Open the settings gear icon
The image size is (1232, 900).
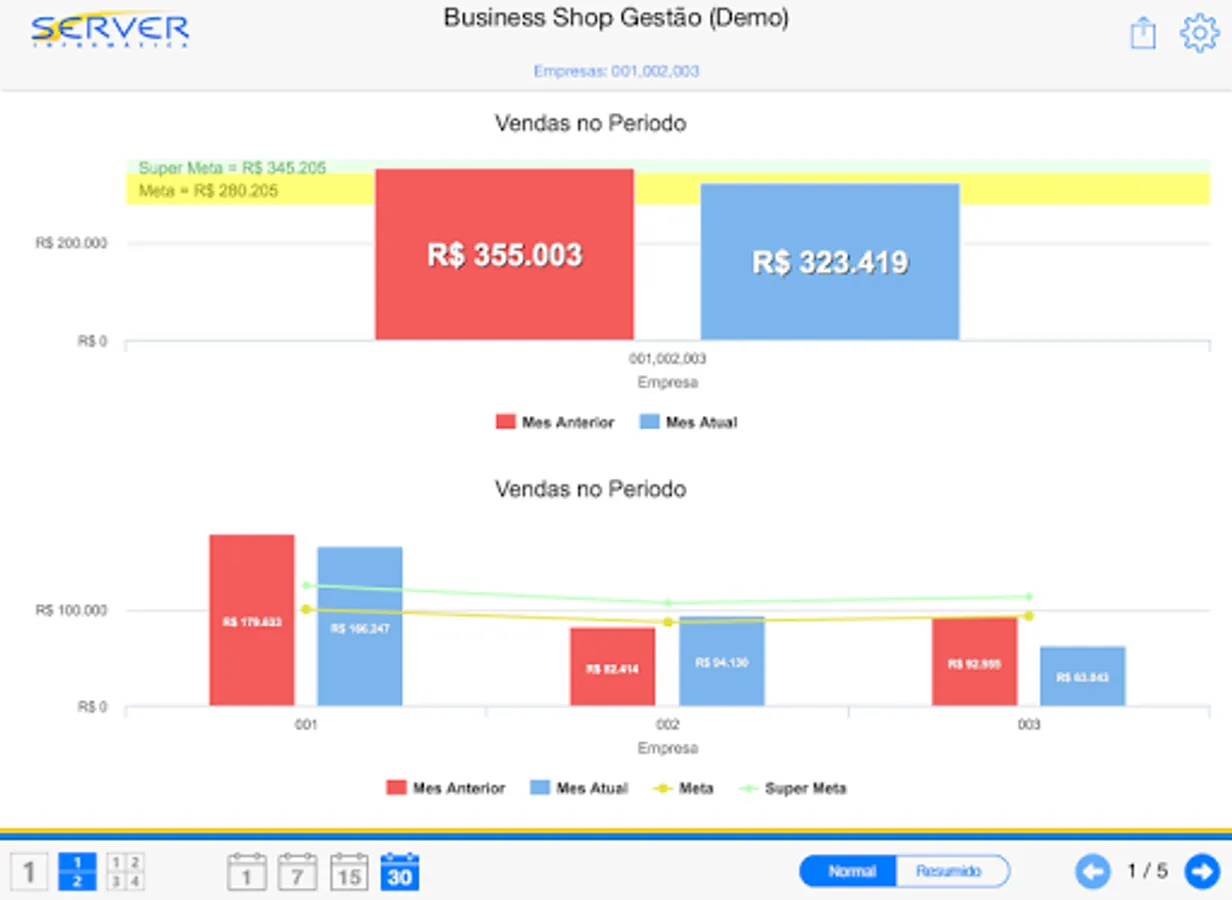(x=1199, y=33)
